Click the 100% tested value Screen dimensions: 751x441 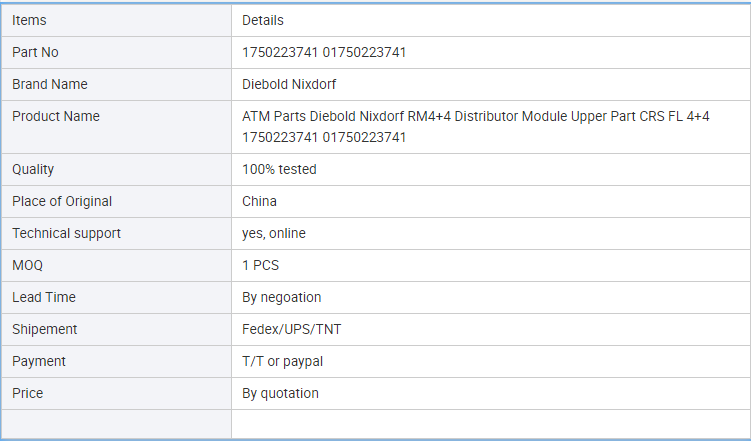[x=279, y=170]
